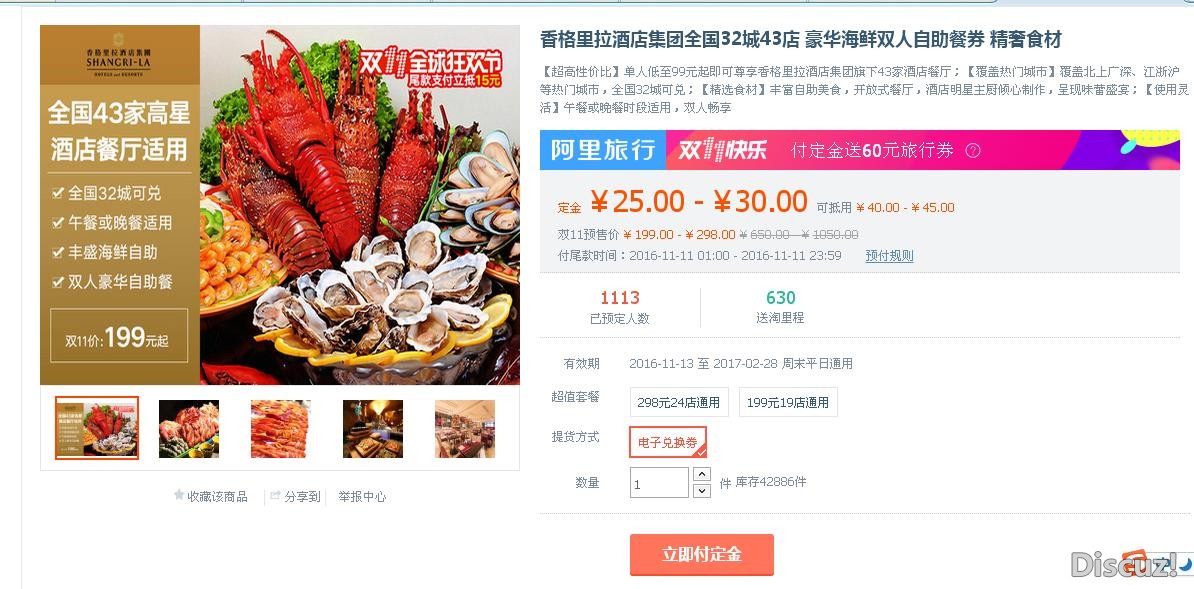Image resolution: width=1194 pixels, height=589 pixels.
Task: Select the third crab legs thumbnail
Action: (281, 429)
